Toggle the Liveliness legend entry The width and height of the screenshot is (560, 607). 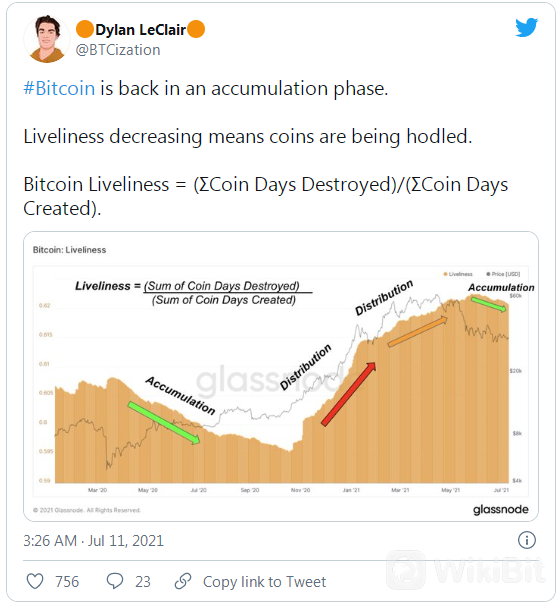tap(458, 274)
